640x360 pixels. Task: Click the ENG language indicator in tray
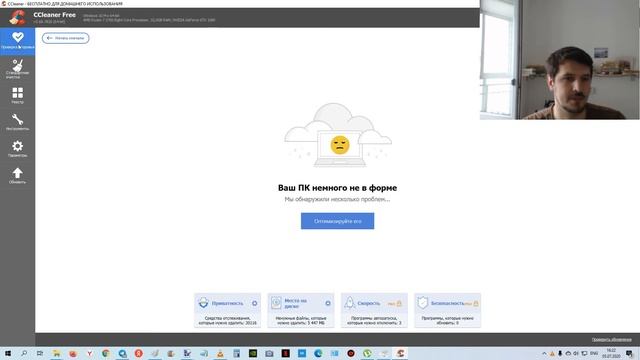click(594, 353)
